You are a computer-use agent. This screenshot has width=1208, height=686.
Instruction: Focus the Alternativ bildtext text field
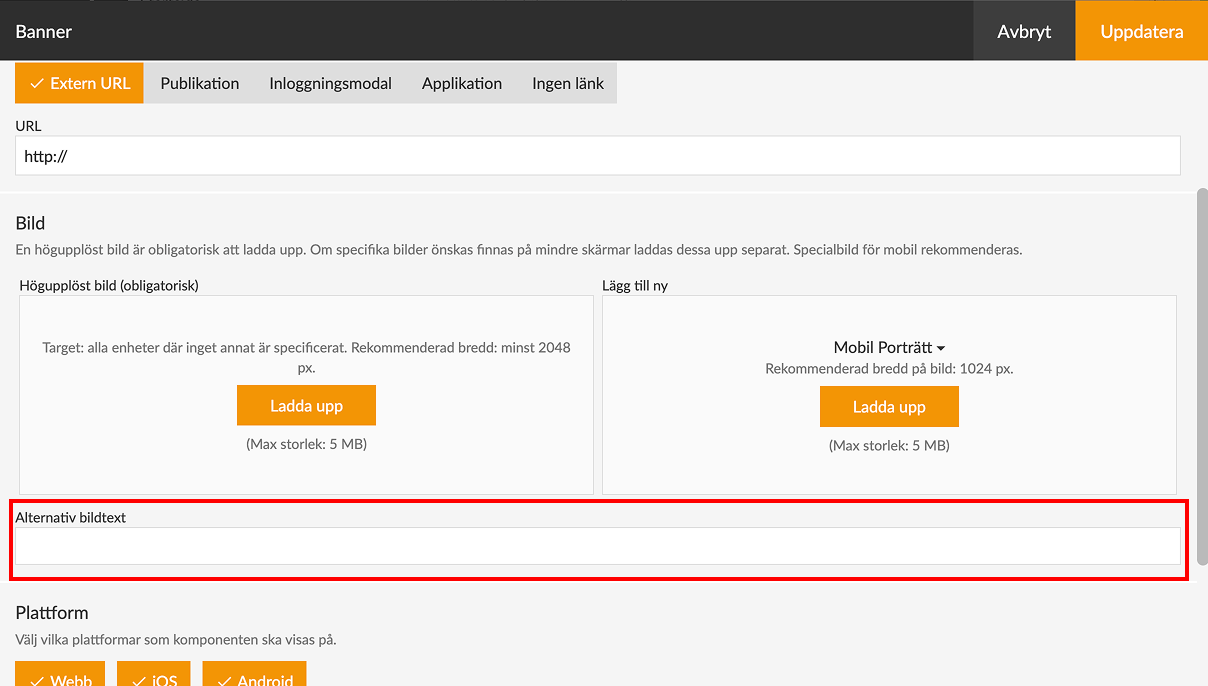click(x=597, y=546)
